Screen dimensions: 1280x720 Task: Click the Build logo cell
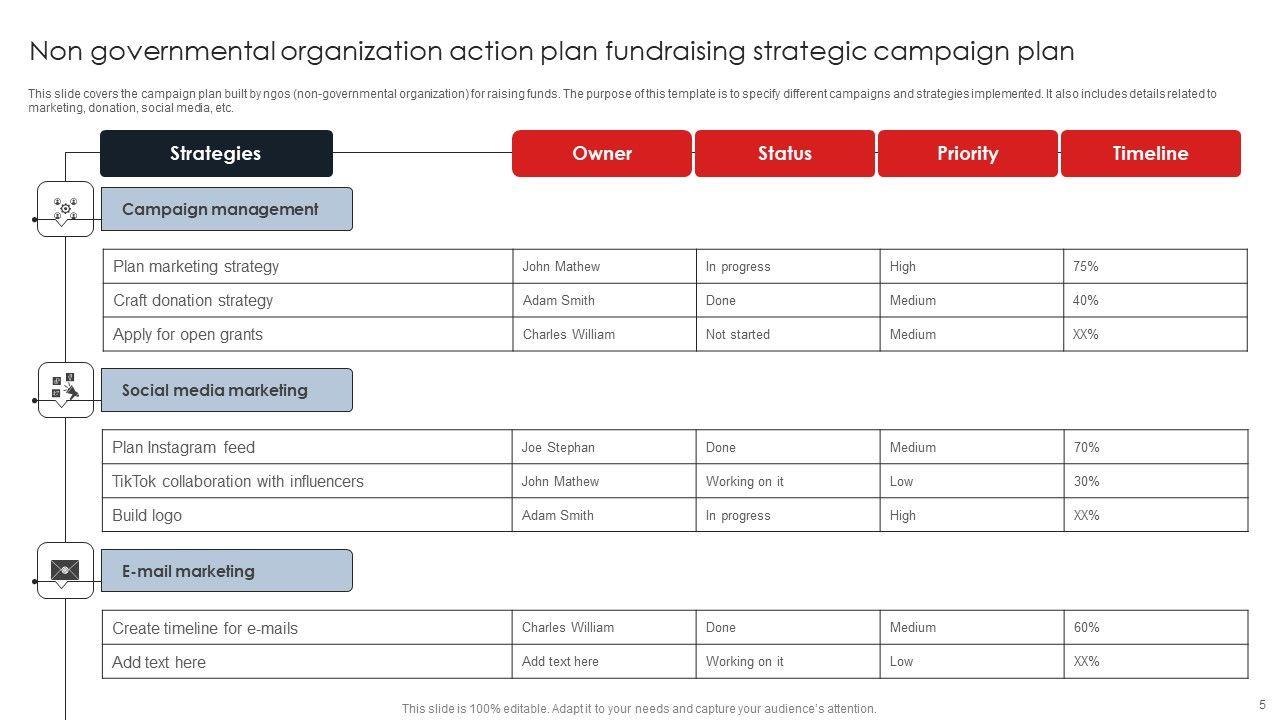pyautogui.click(x=147, y=515)
